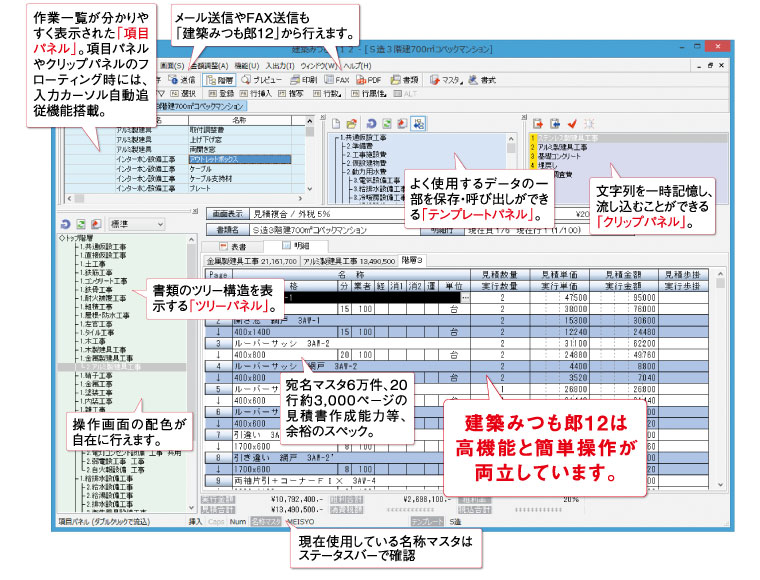Click the 書類名 button
760x580 pixels.
pos(228,230)
